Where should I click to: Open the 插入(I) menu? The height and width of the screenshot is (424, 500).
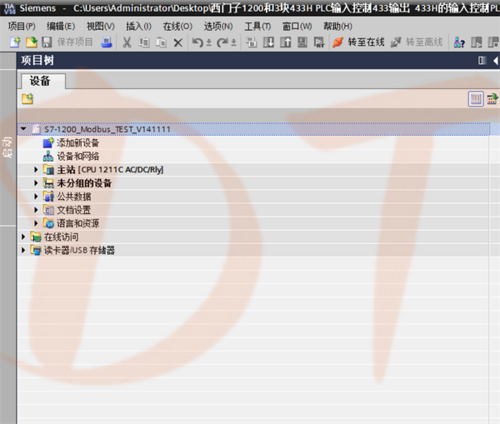coord(139,26)
